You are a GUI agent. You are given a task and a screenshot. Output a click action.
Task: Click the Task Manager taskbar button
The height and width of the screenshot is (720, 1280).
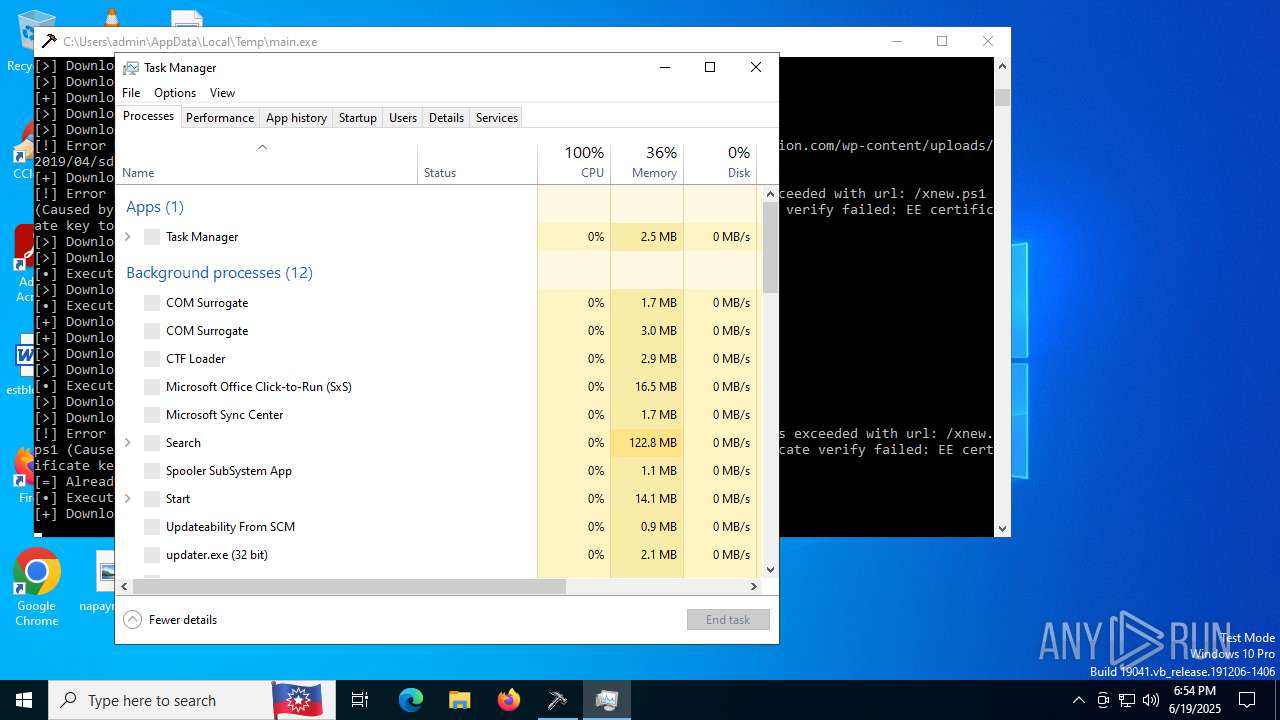(x=607, y=700)
